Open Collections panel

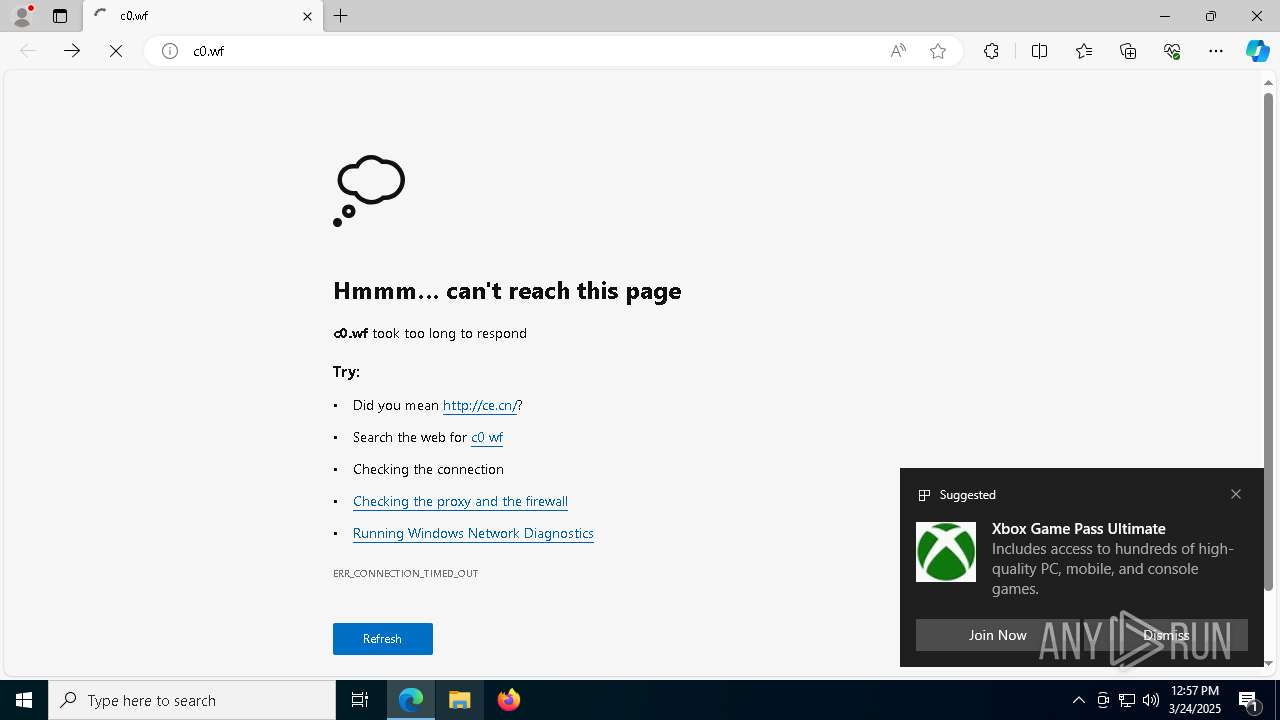click(1128, 51)
